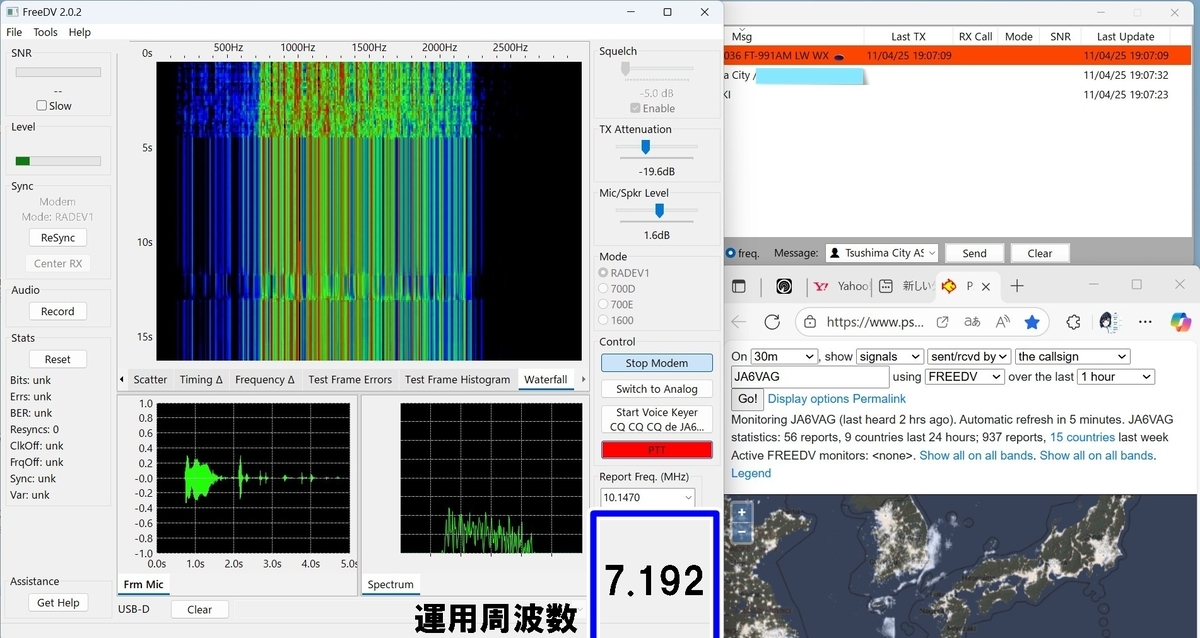Open the File menu in FreeDV
Viewport: 1200px width, 638px height.
tap(14, 32)
